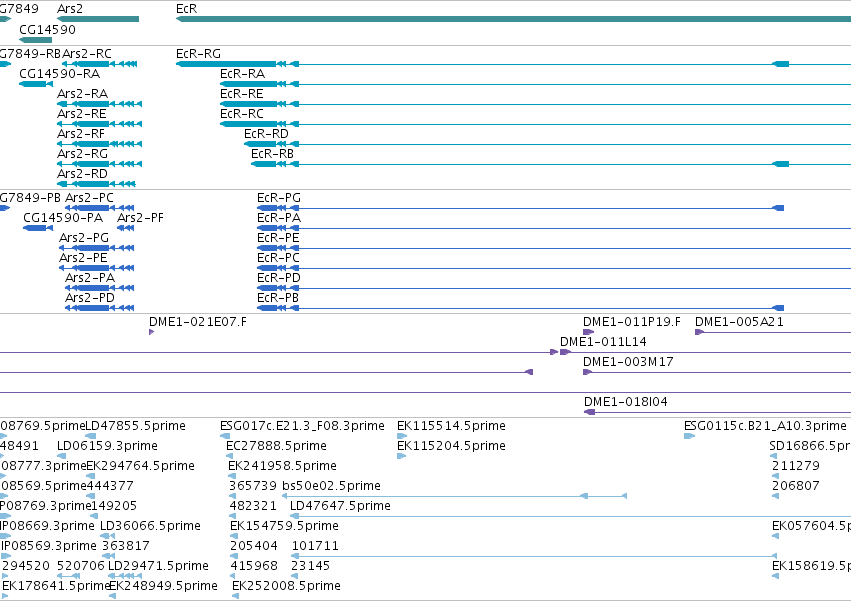This screenshot has width=851, height=601.
Task: Select EST EK241958.5prime label
Action: [x=282, y=466]
